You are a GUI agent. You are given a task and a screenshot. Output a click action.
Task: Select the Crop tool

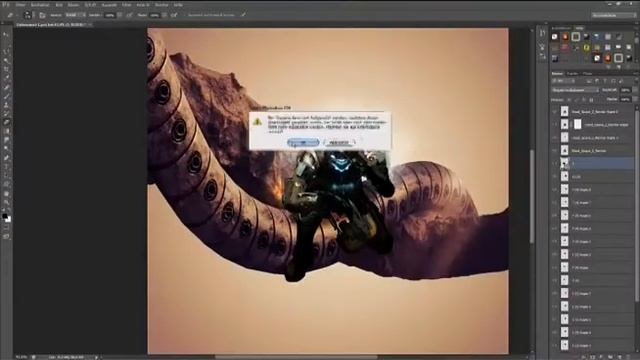[x=6, y=70]
